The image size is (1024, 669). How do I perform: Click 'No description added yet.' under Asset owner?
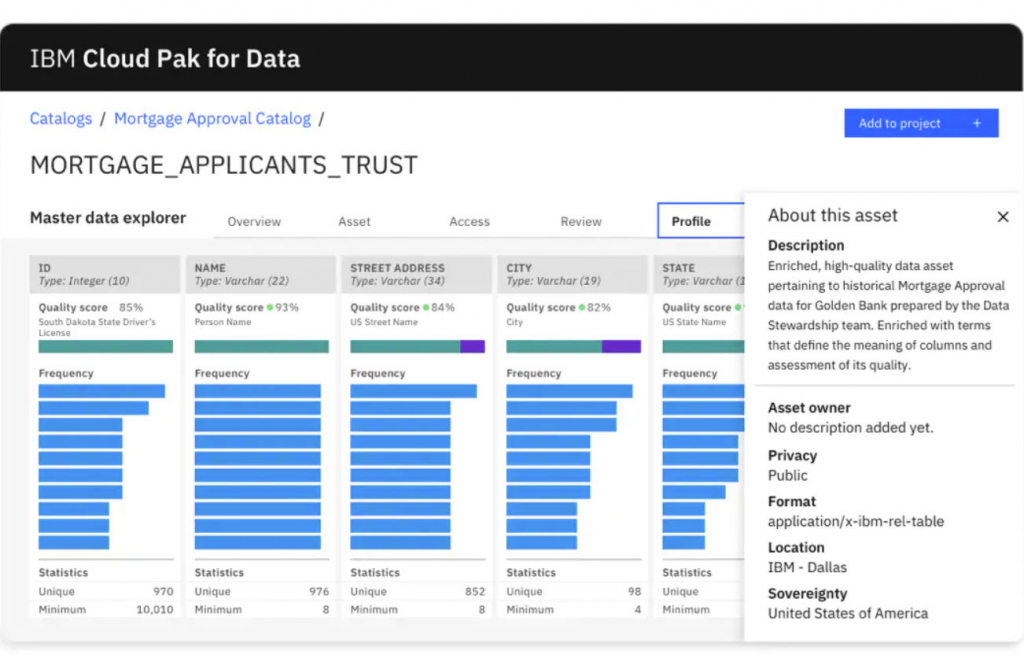pyautogui.click(x=850, y=428)
